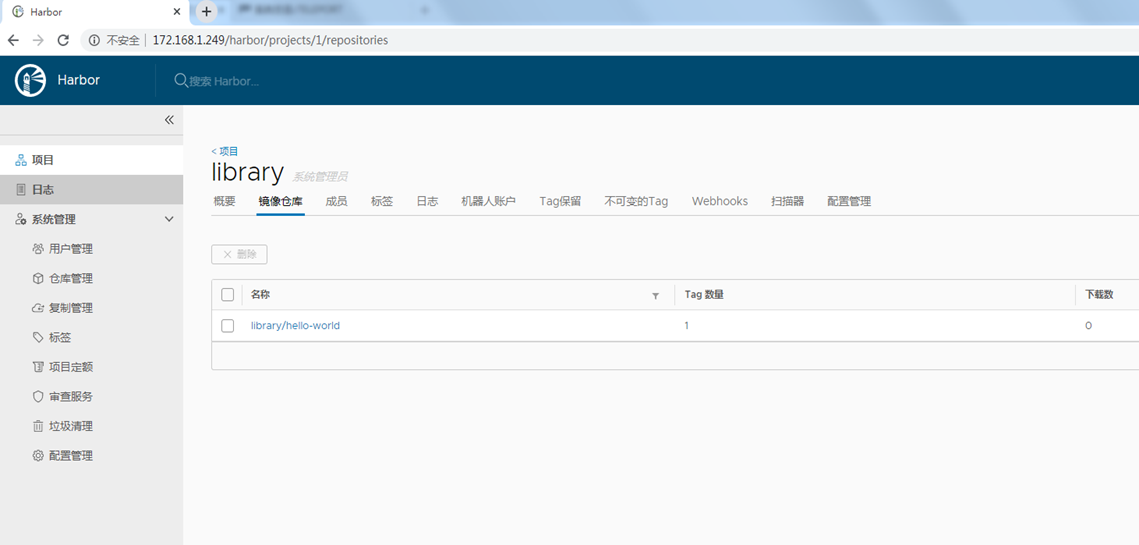Image resolution: width=1139 pixels, height=545 pixels.
Task: Open 审查服务 in the sidebar
Action: (x=70, y=397)
